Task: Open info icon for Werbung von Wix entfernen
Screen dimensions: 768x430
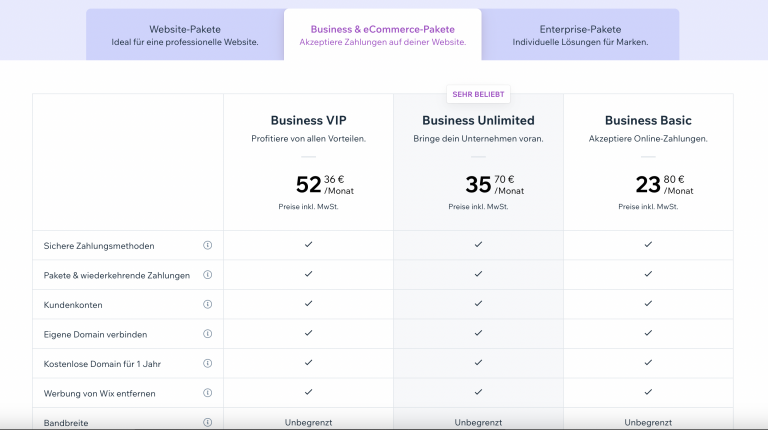Action: (208, 393)
